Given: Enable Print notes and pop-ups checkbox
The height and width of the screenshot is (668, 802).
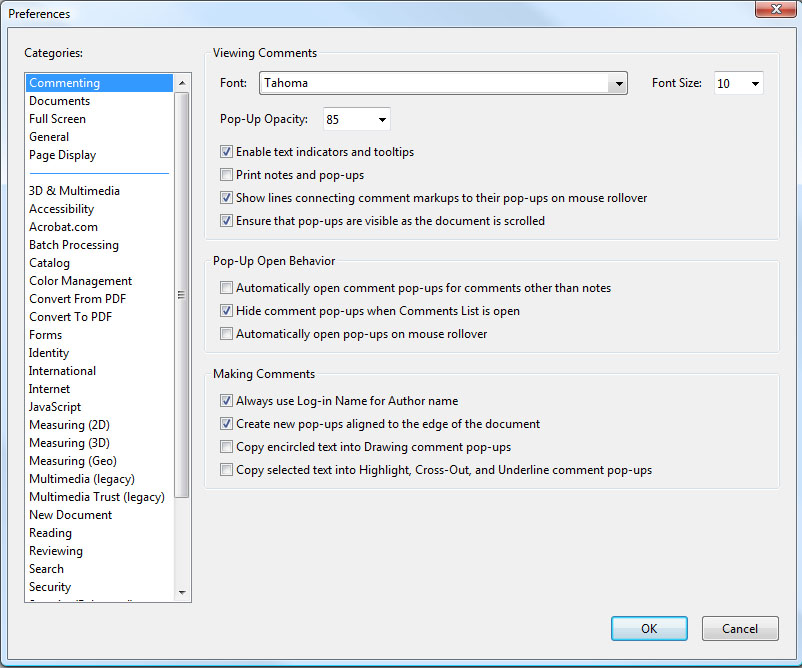Looking at the screenshot, I should coord(227,175).
